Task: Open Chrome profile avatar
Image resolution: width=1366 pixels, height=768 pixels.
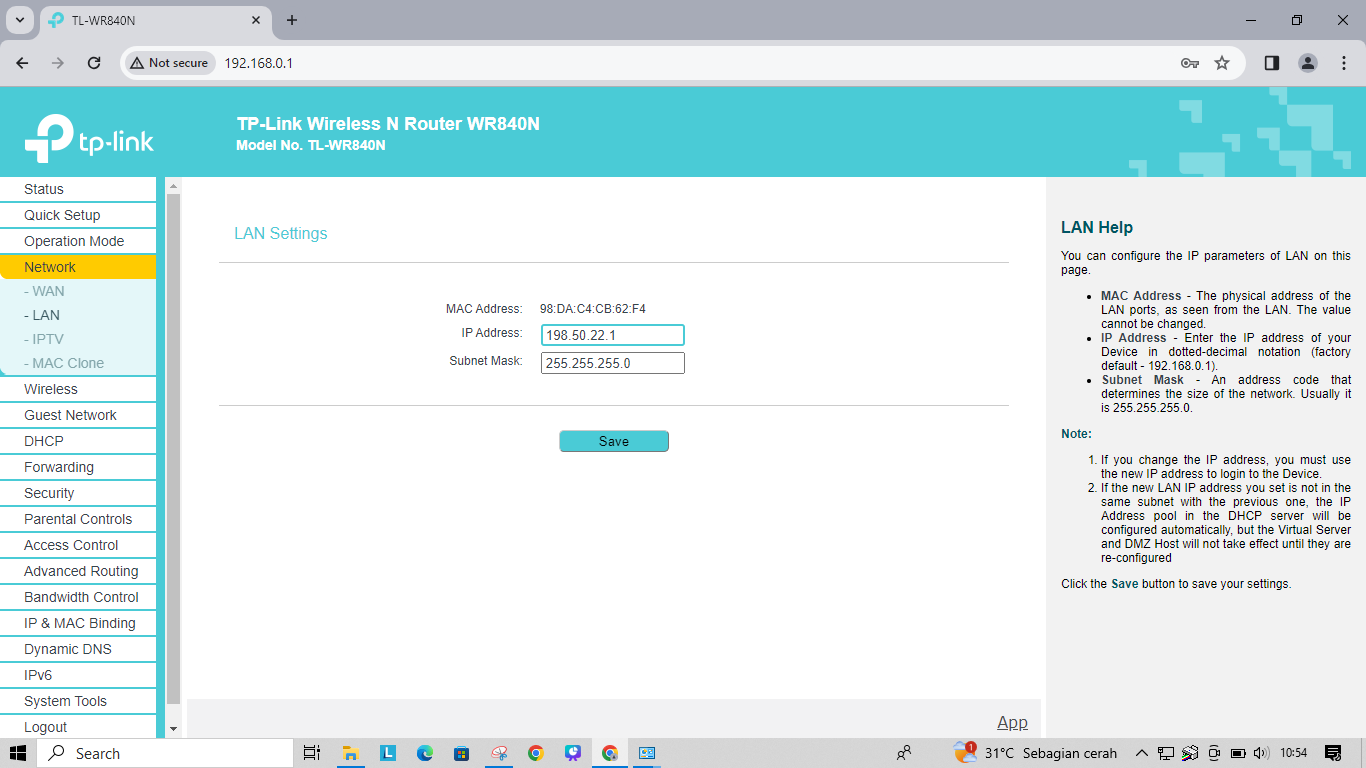Action: coord(1308,63)
